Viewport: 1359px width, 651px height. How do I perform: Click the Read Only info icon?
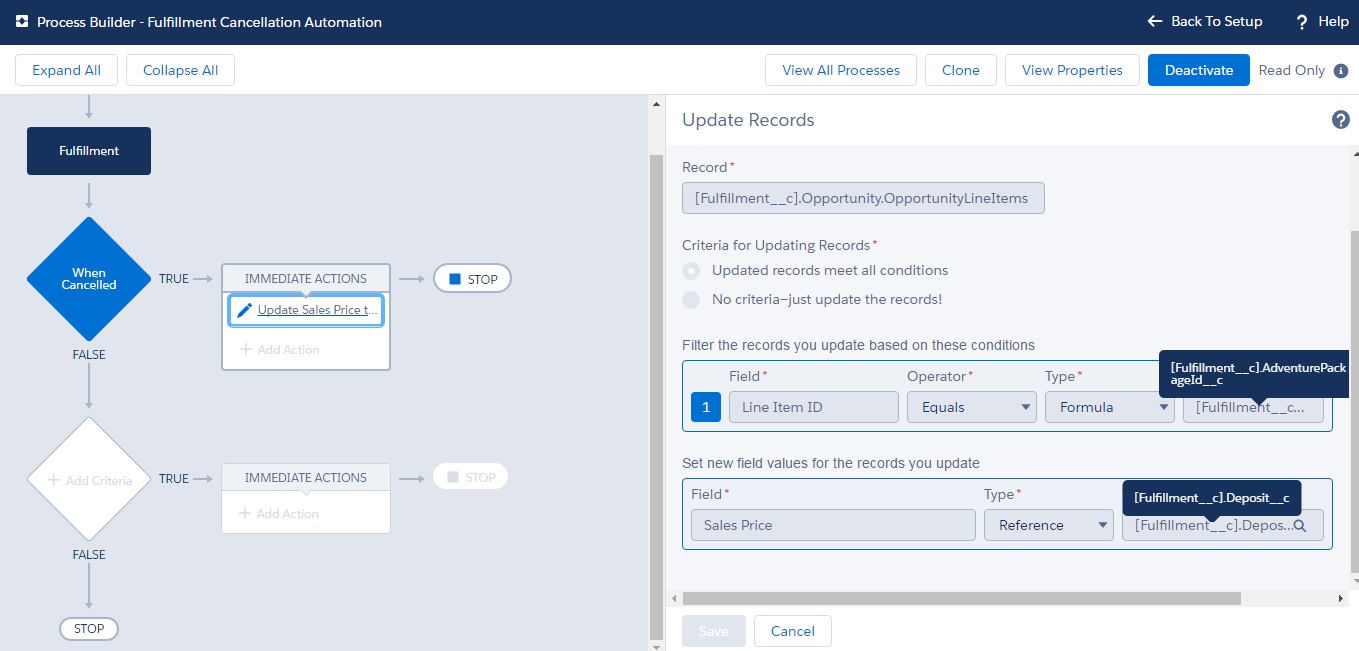pos(1341,71)
